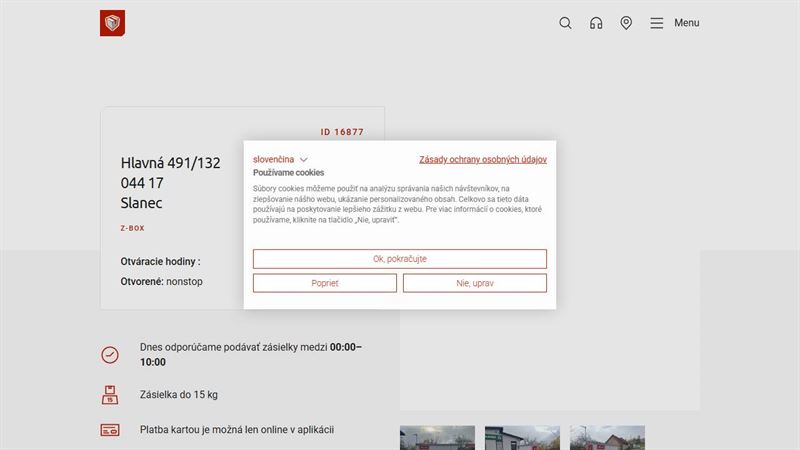Click the red Packeta box logo
Screen dimensions: 800x450
pyautogui.click(x=112, y=23)
